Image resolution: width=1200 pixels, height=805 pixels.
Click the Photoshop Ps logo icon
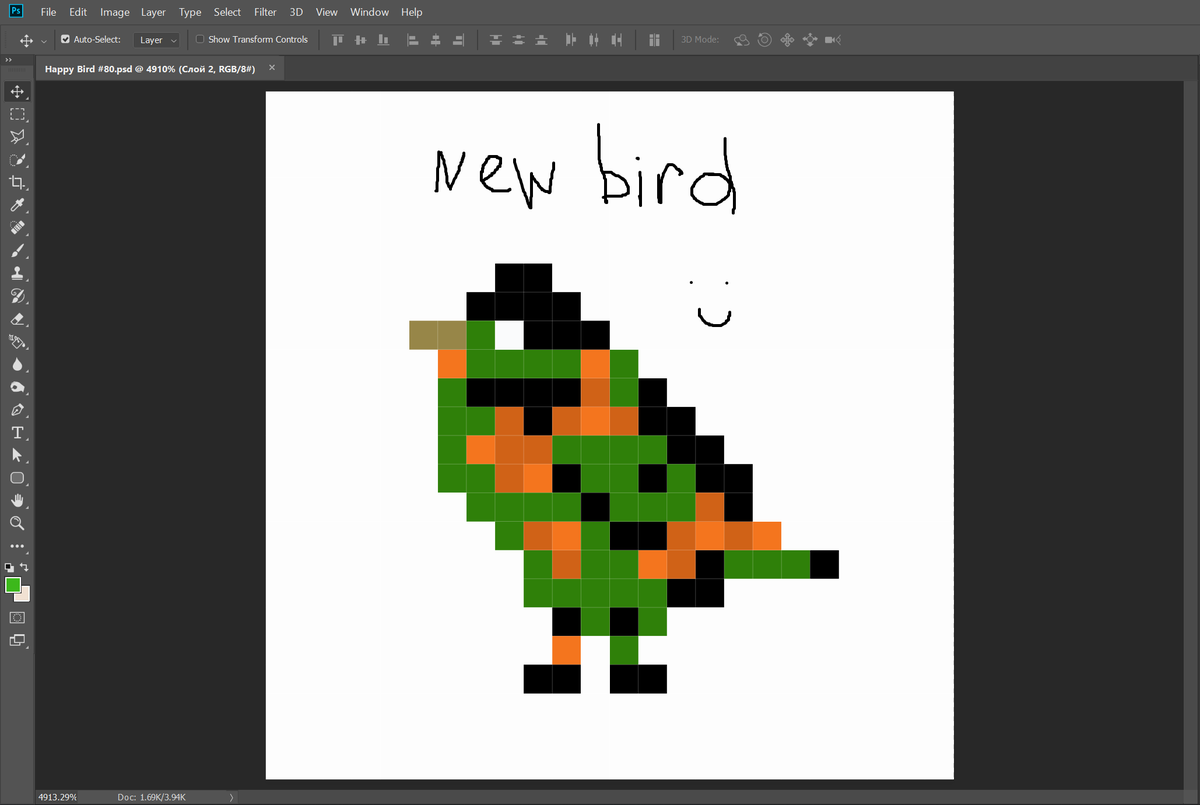16,12
